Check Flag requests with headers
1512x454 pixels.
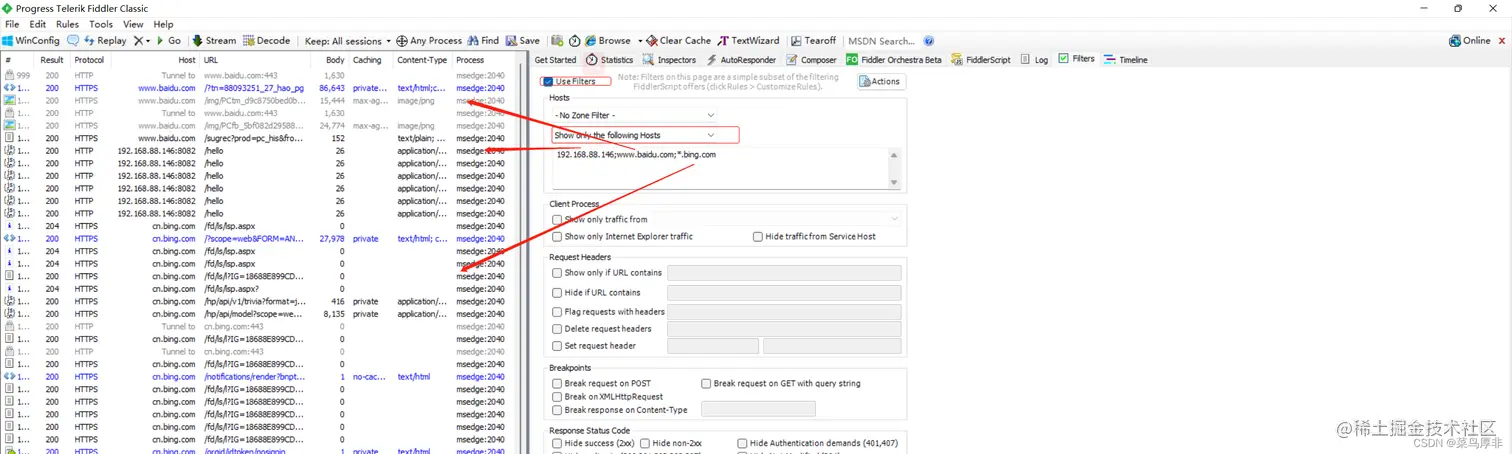[557, 312]
